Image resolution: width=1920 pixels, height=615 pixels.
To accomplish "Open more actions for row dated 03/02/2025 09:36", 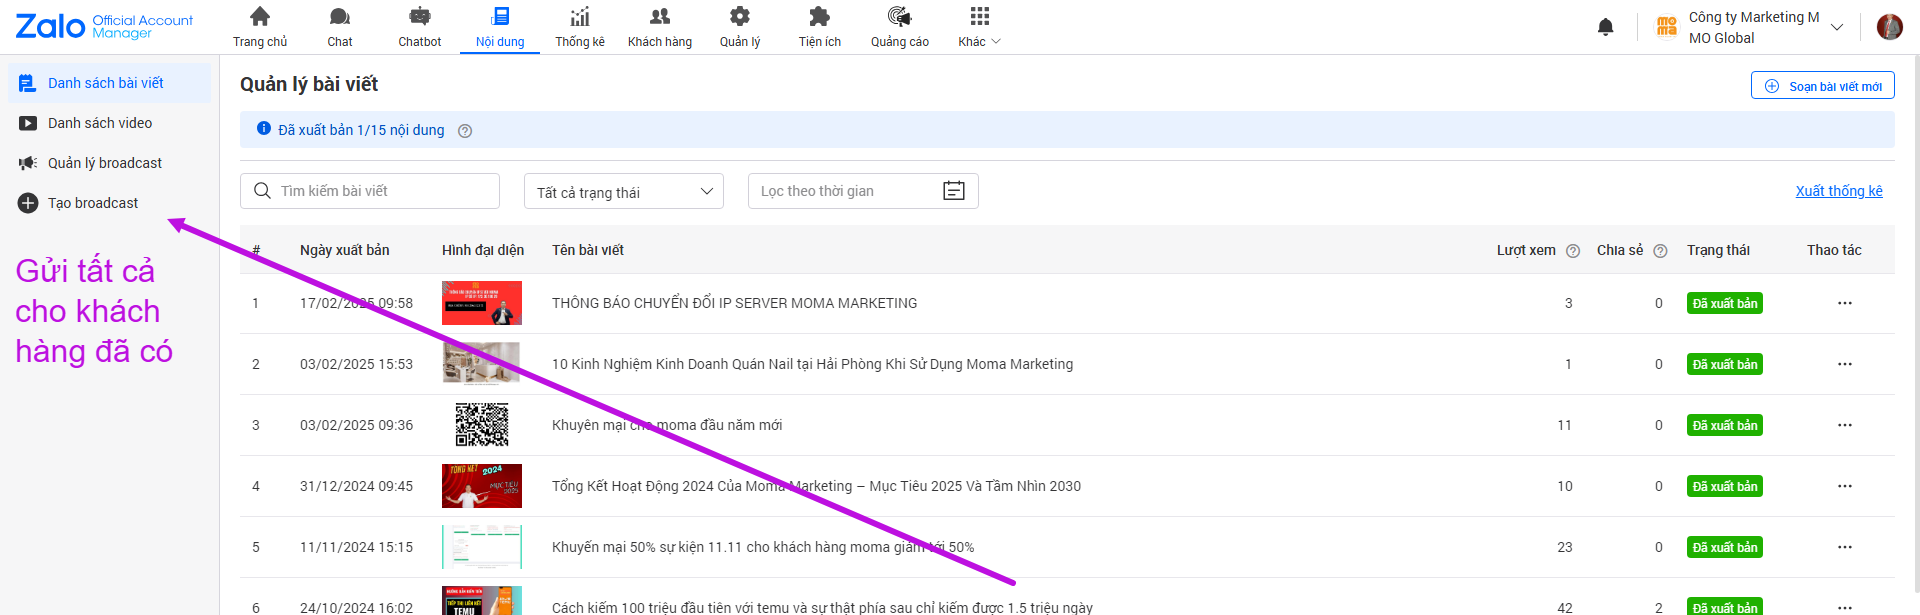I will pos(1845,425).
